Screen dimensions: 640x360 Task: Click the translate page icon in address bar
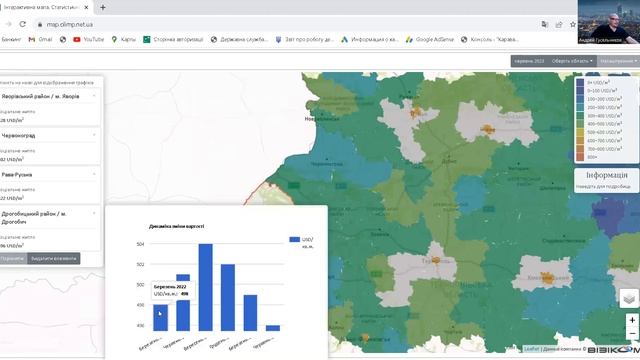coord(544,24)
